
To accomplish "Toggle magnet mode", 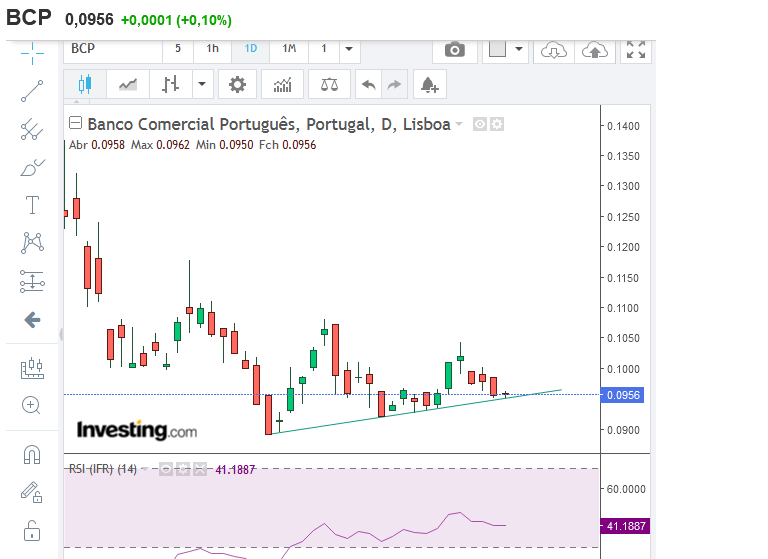I will tap(32, 455).
